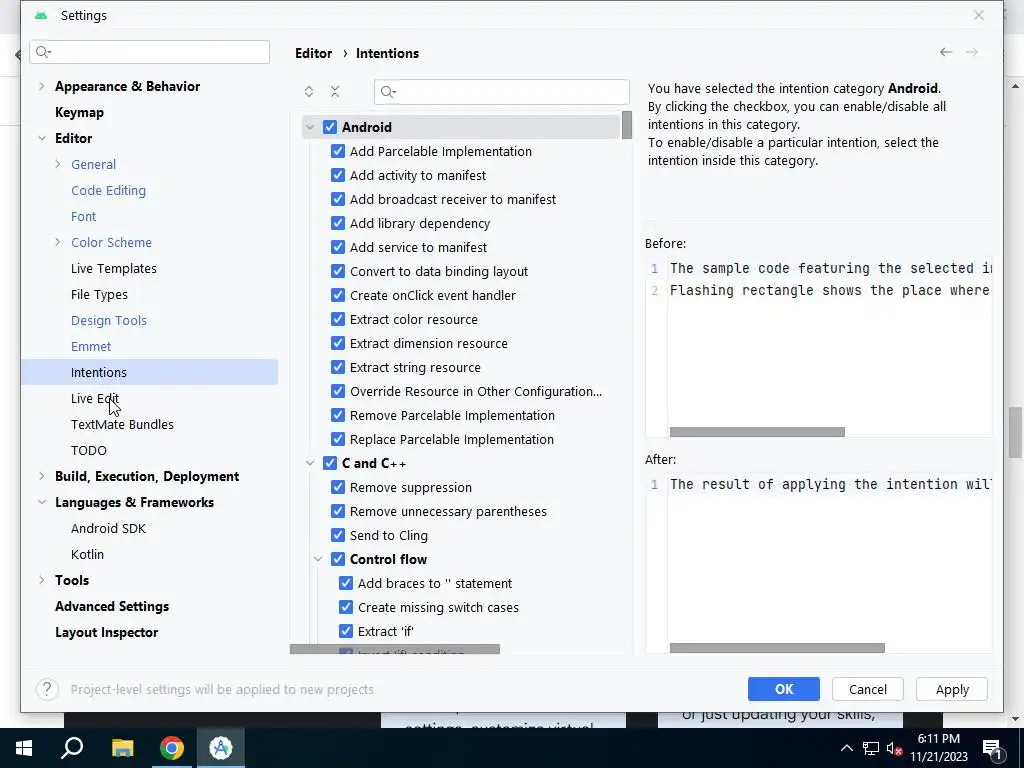The image size is (1024, 768).
Task: Toggle Extract string resource checkbox
Action: coord(338,367)
